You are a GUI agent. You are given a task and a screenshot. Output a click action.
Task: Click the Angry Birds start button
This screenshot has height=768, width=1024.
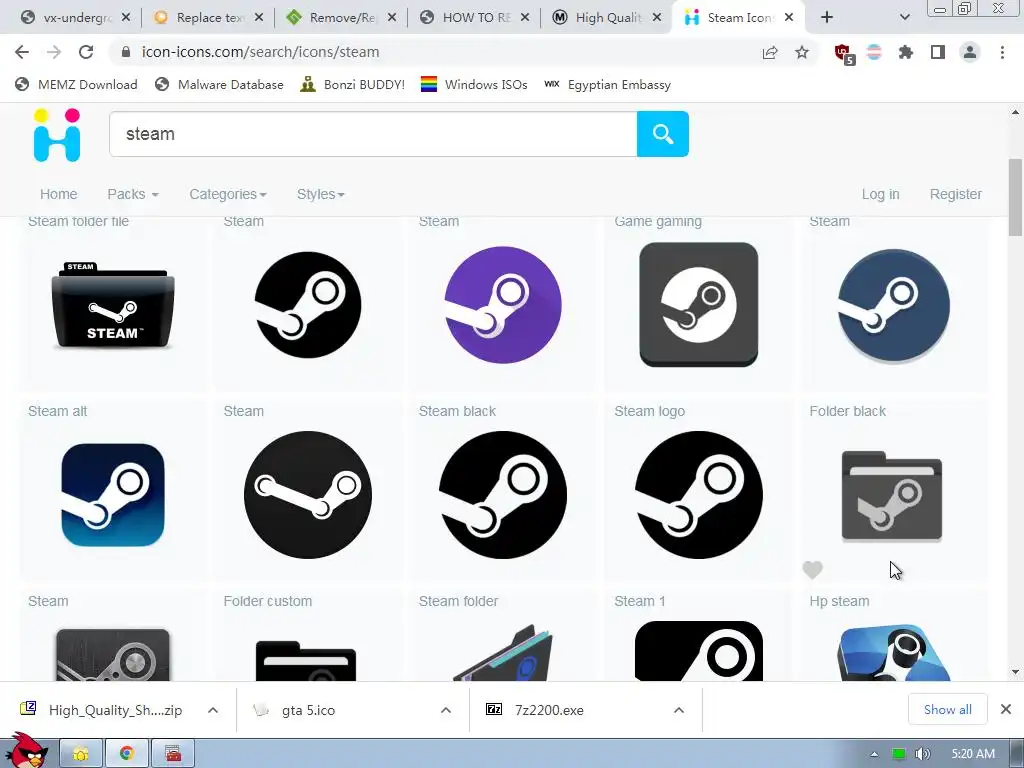(x=27, y=751)
